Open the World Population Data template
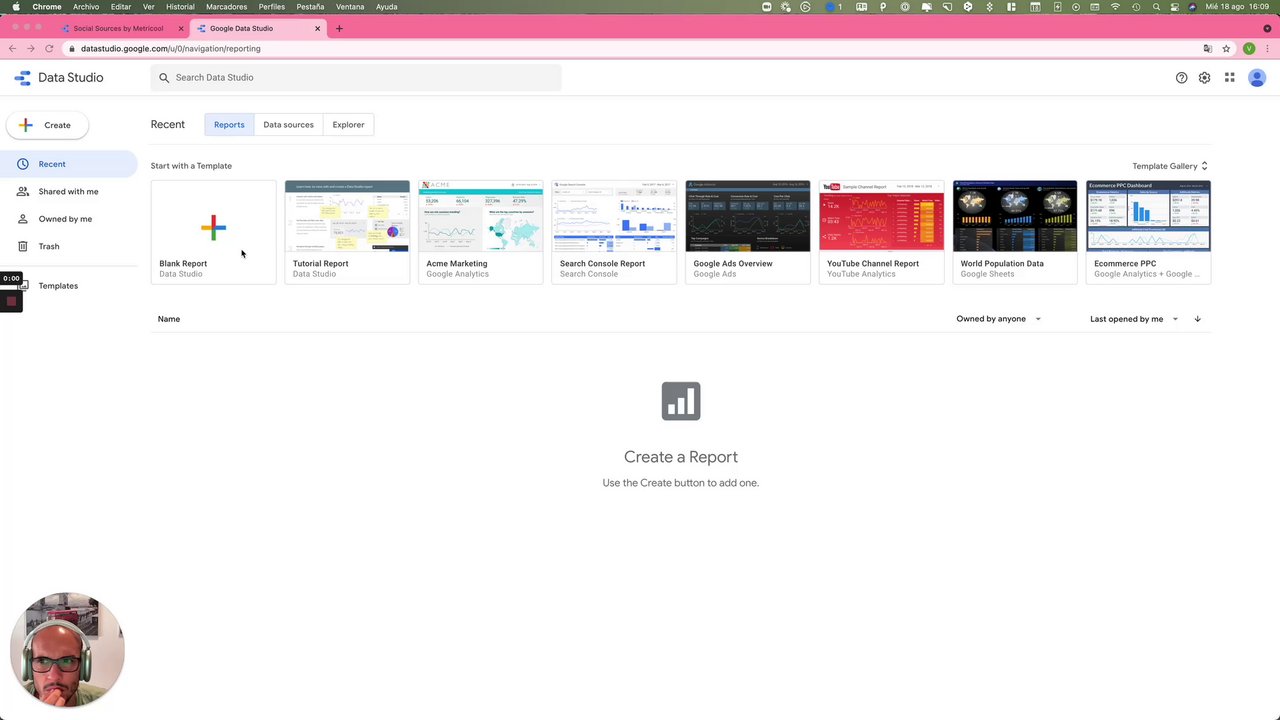Viewport: 1280px width, 720px height. tap(1015, 232)
